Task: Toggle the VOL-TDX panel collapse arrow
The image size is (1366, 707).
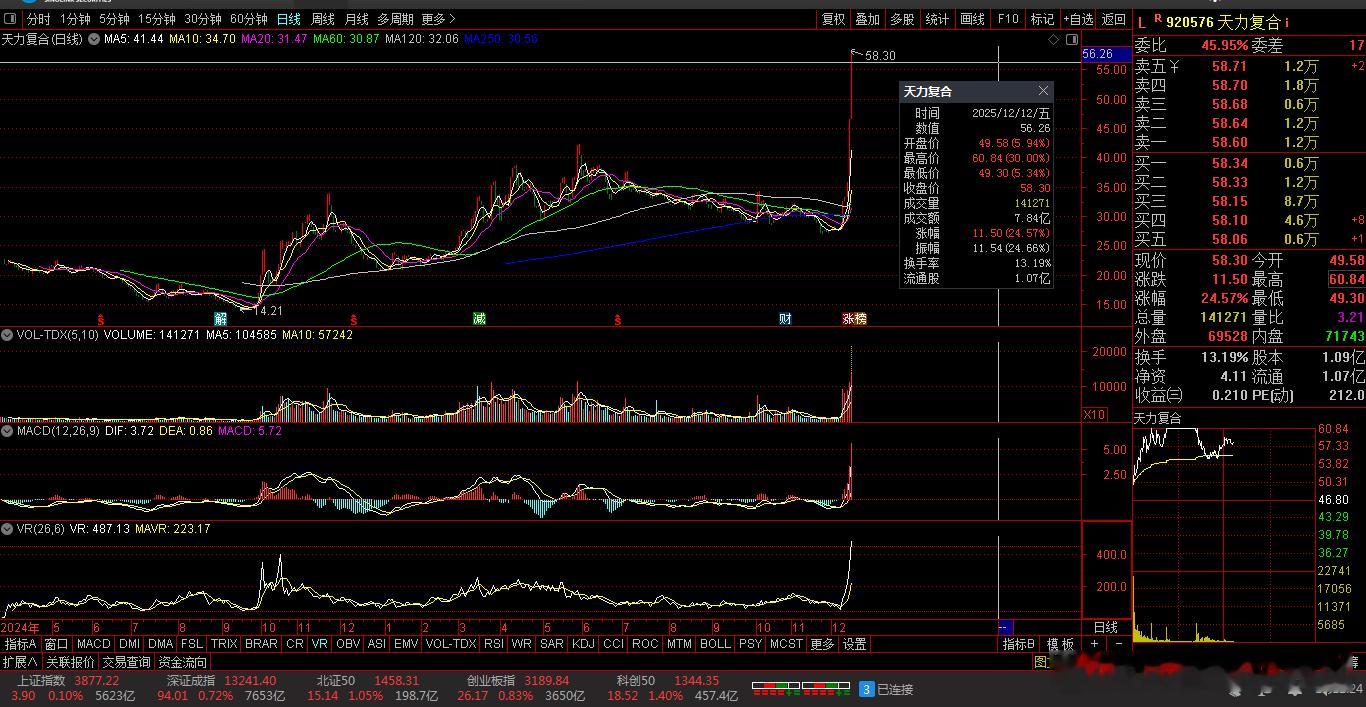Action: click(8, 335)
